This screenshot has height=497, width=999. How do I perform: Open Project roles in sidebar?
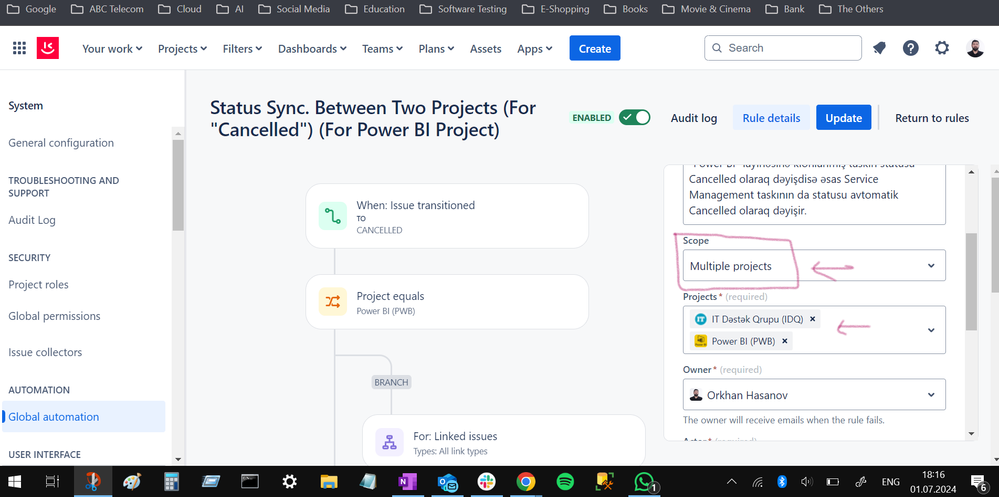38,284
